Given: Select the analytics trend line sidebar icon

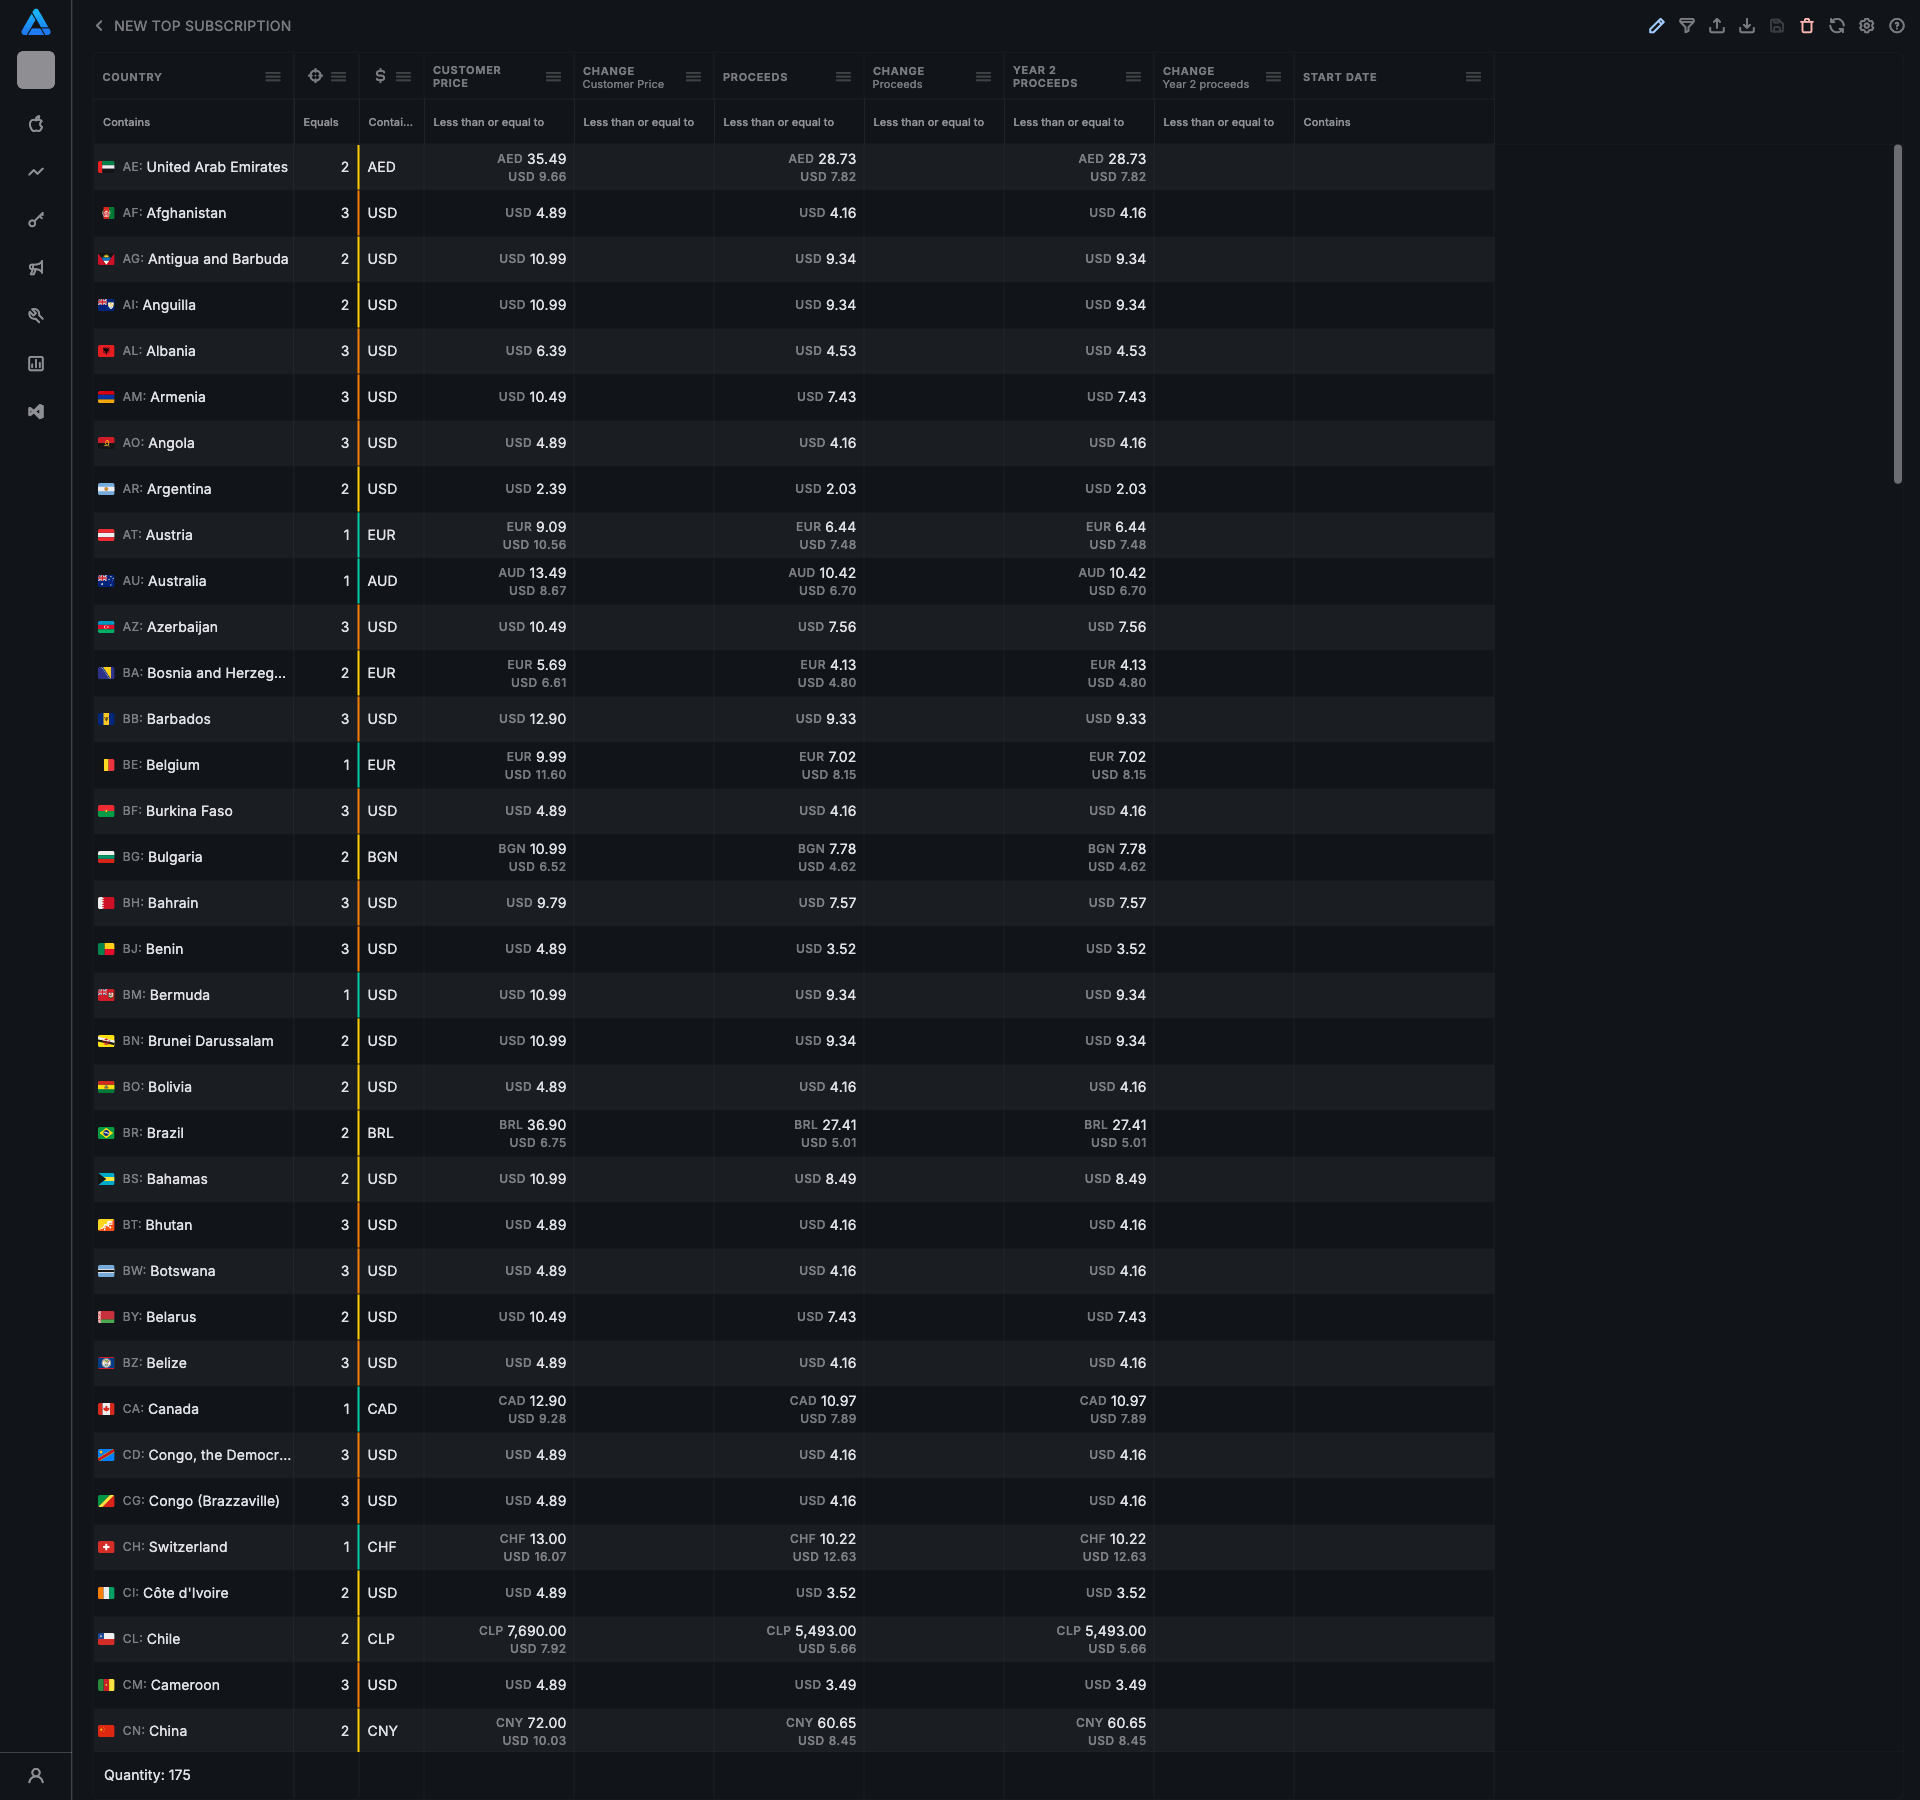Looking at the screenshot, I should [x=36, y=172].
